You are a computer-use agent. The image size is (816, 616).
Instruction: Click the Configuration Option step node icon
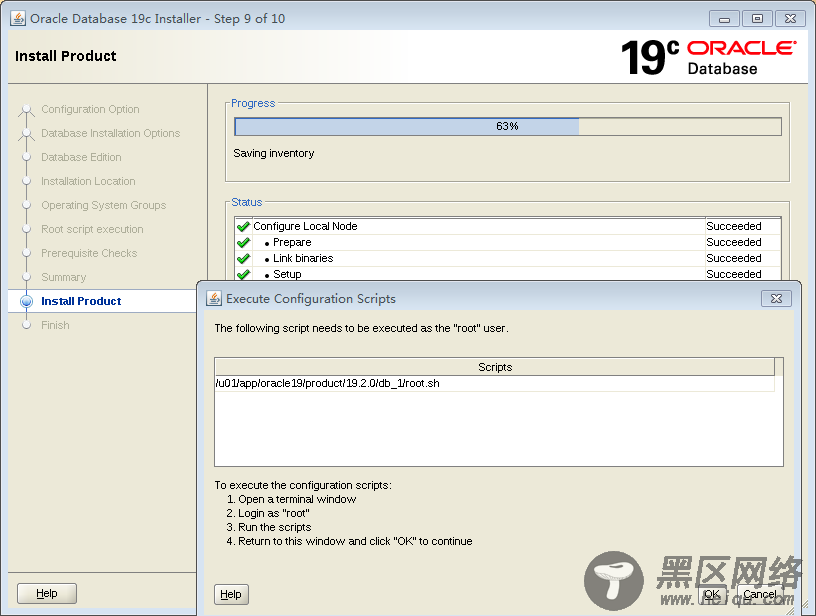(26, 110)
